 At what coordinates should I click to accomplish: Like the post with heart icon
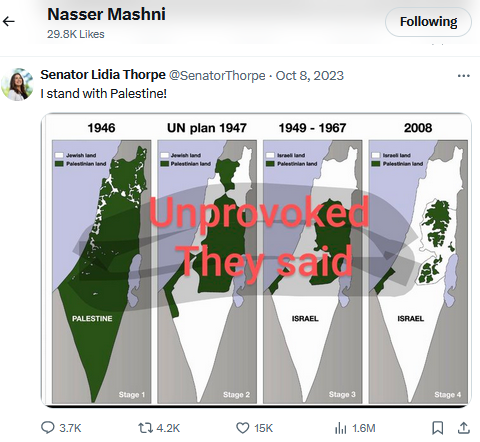(242, 428)
